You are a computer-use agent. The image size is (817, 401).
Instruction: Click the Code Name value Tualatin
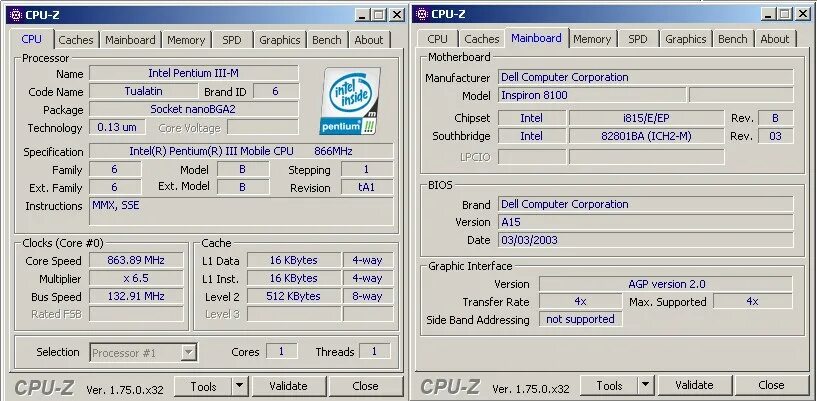pos(143,91)
